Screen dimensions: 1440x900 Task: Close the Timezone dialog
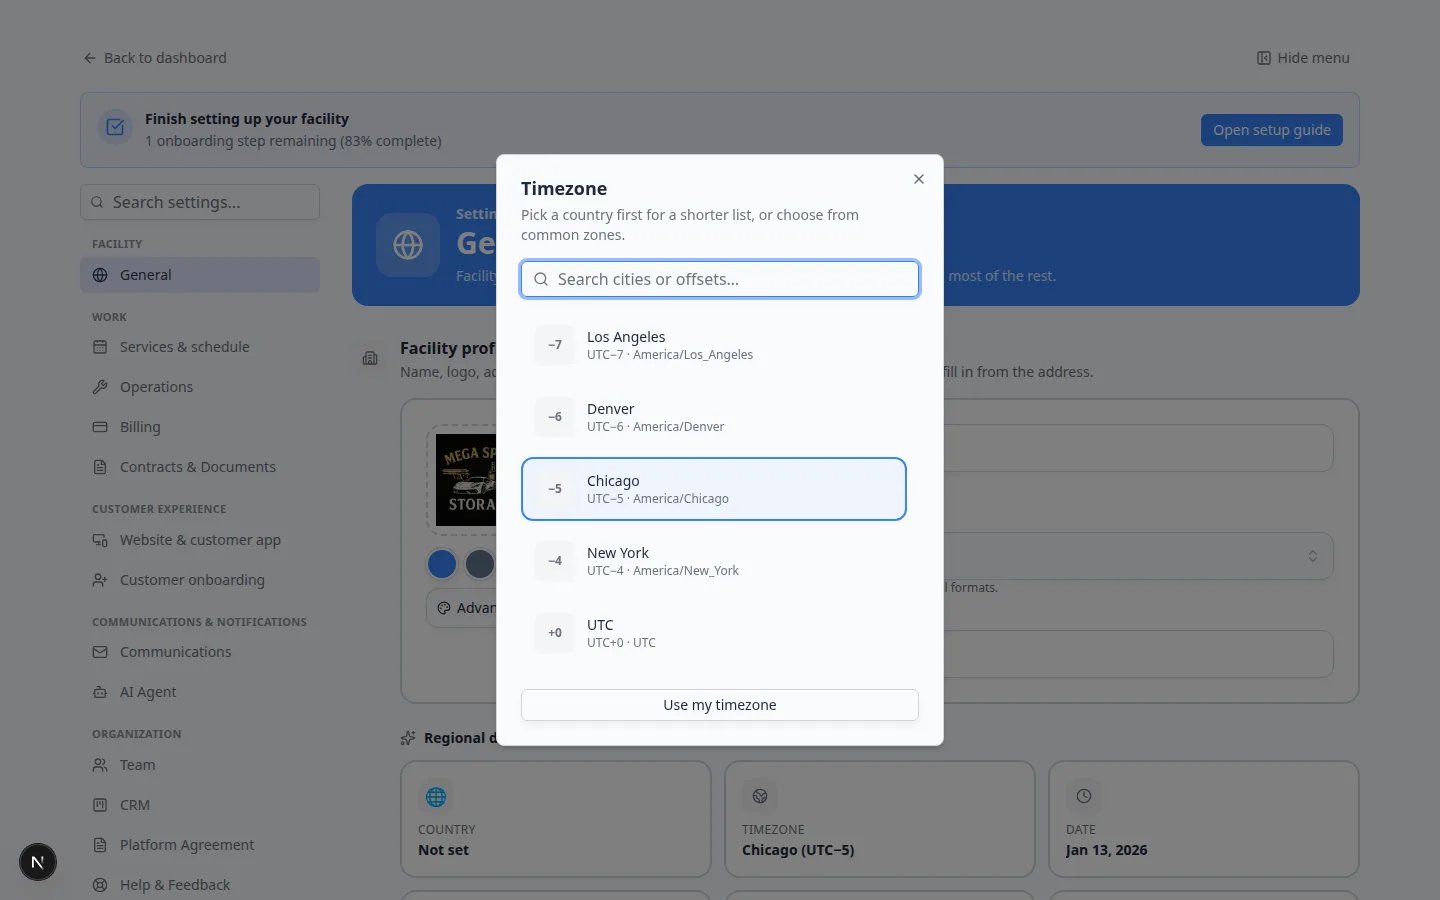(918, 179)
